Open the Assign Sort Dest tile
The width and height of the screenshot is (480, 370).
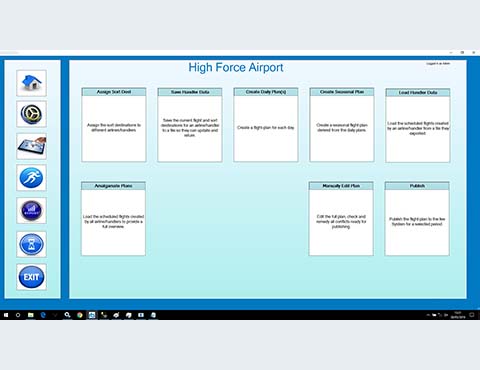pos(114,125)
